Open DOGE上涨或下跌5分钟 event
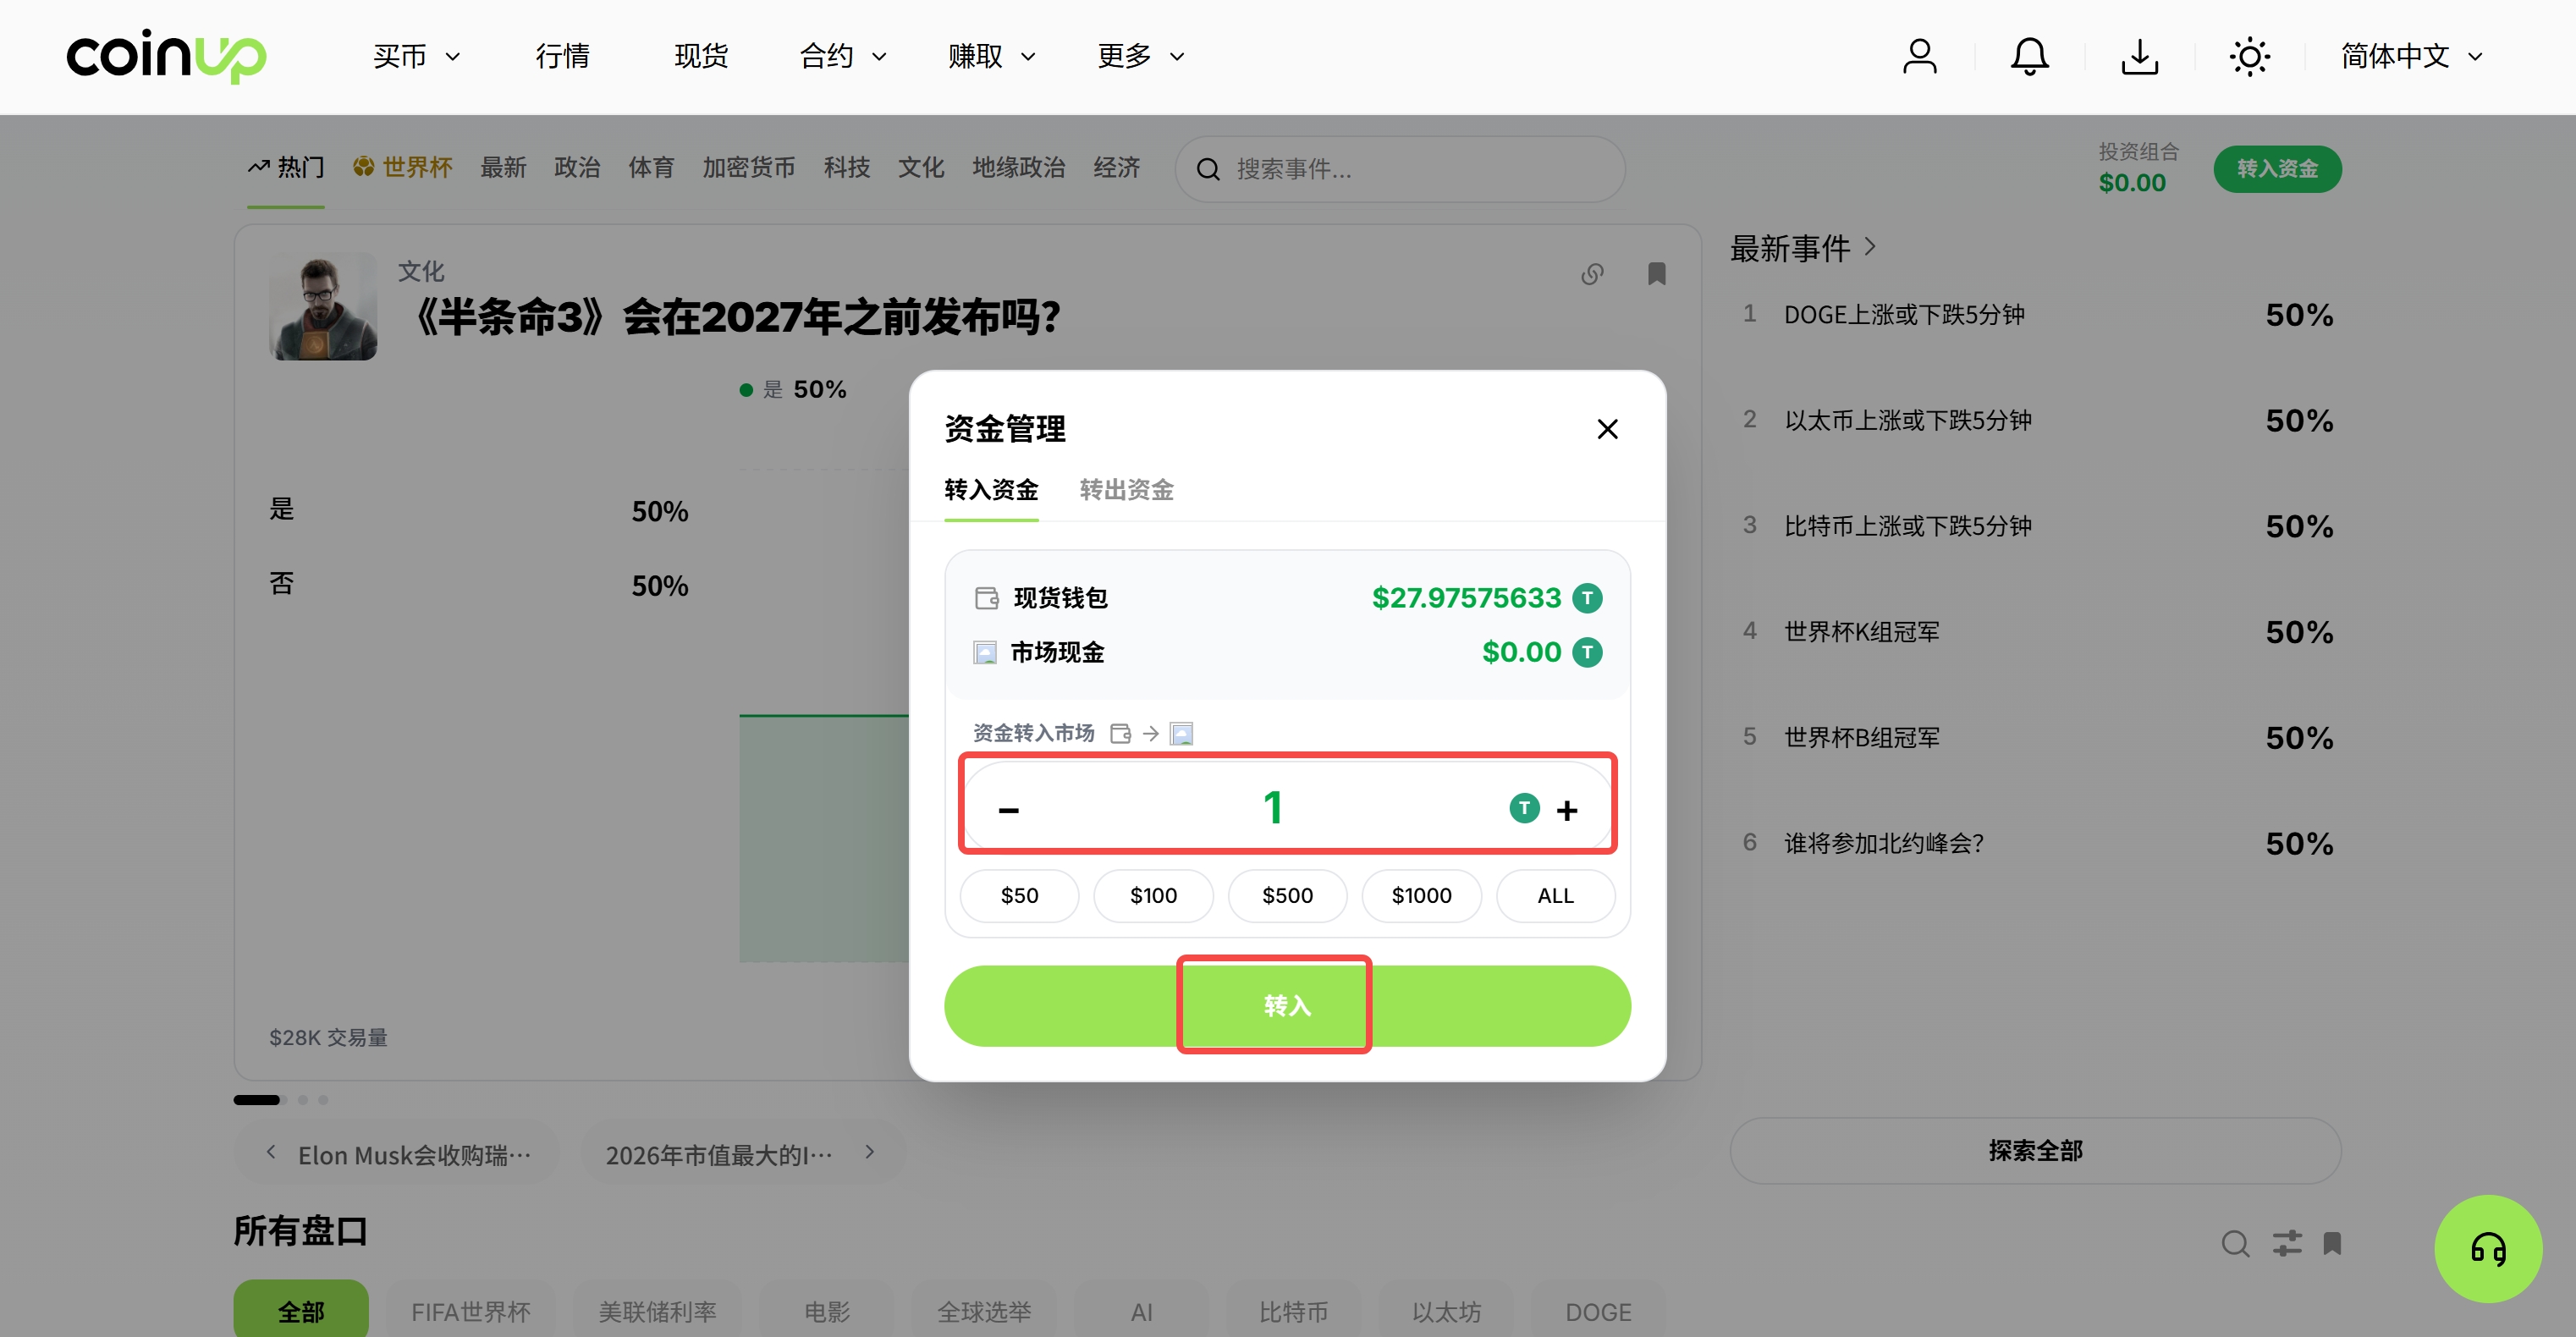The height and width of the screenshot is (1337, 2576). tap(2036, 315)
